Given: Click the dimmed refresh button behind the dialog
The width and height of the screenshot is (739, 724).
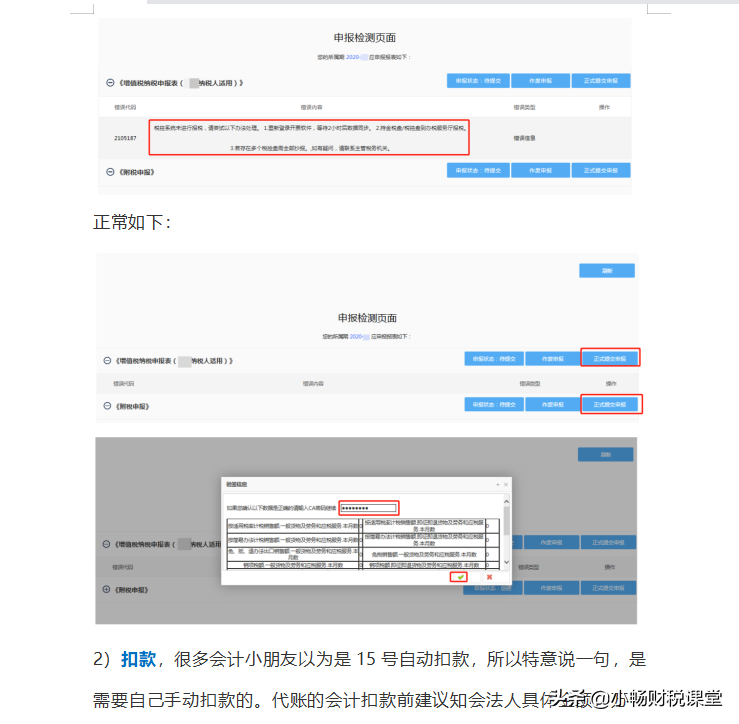Looking at the screenshot, I should 605,454.
